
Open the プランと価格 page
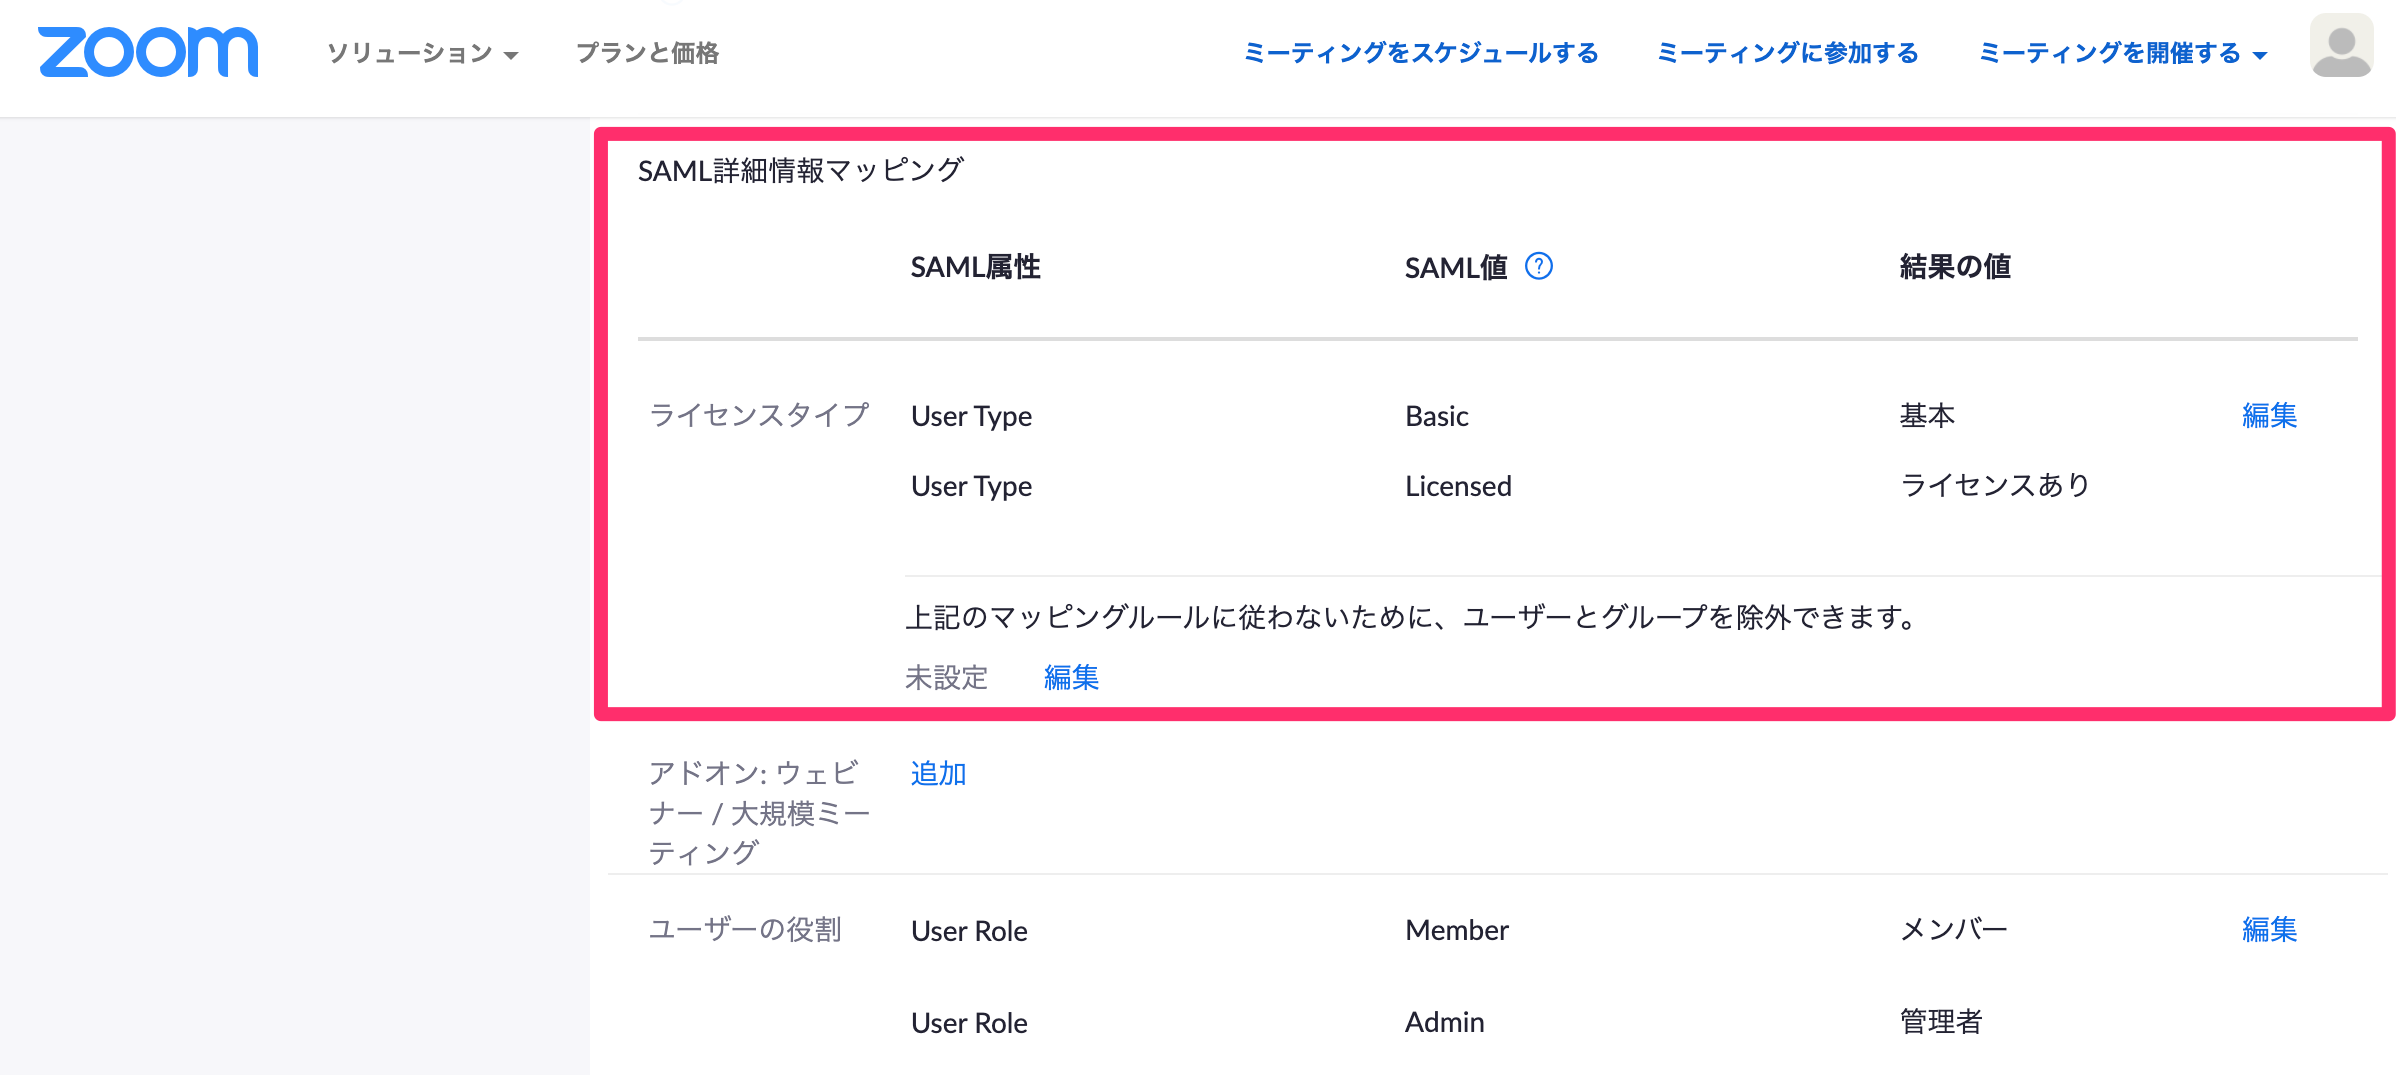[x=647, y=53]
